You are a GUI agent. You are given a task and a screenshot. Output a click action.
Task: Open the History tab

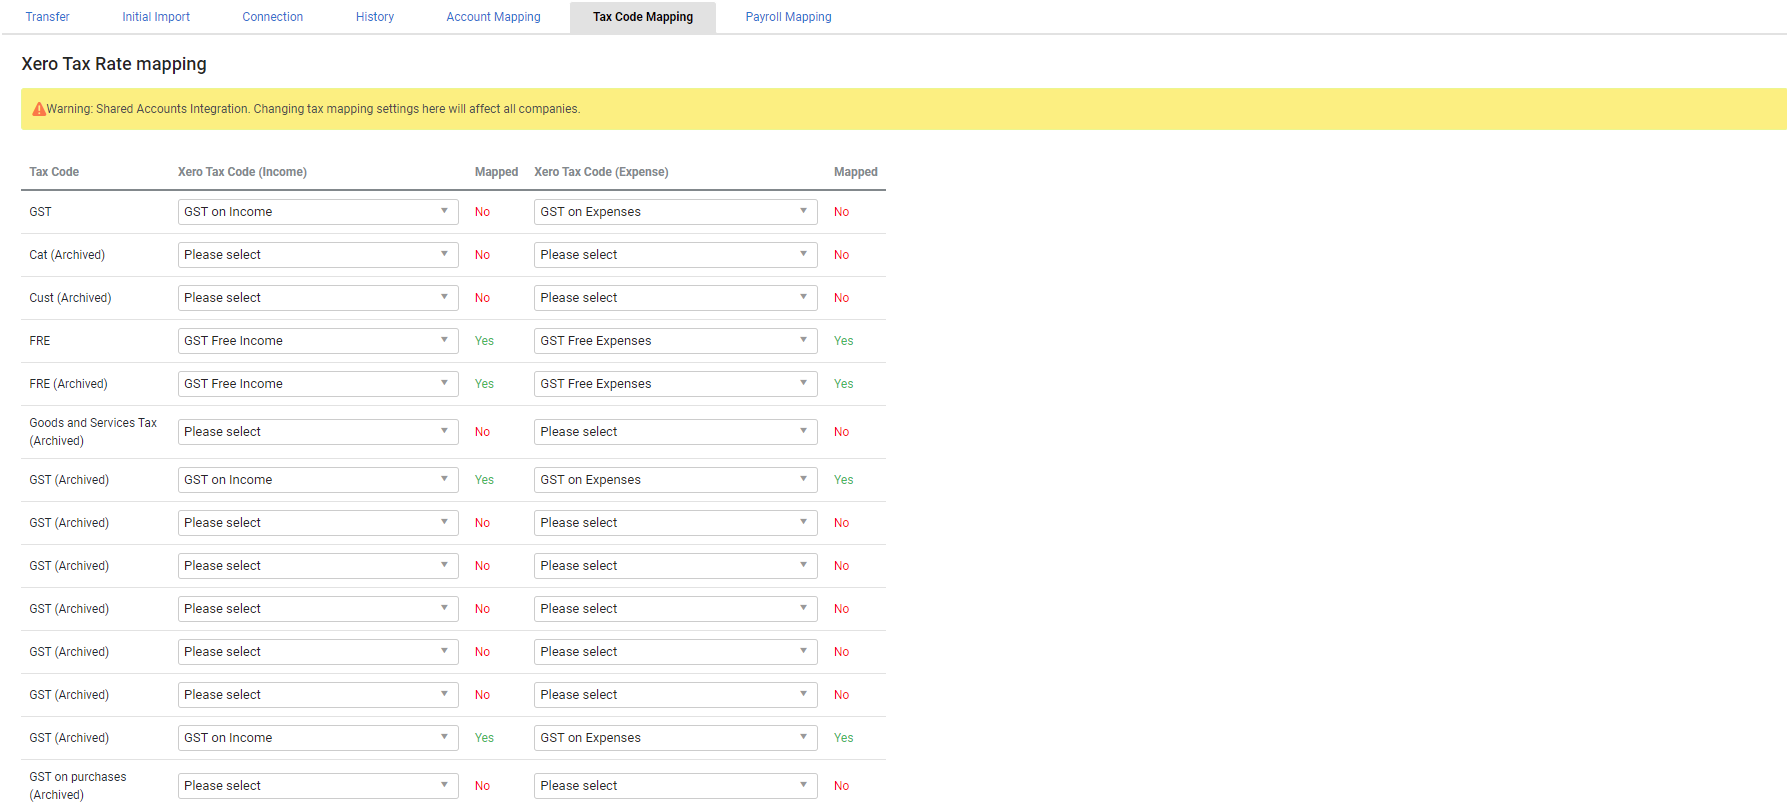pyautogui.click(x=375, y=17)
